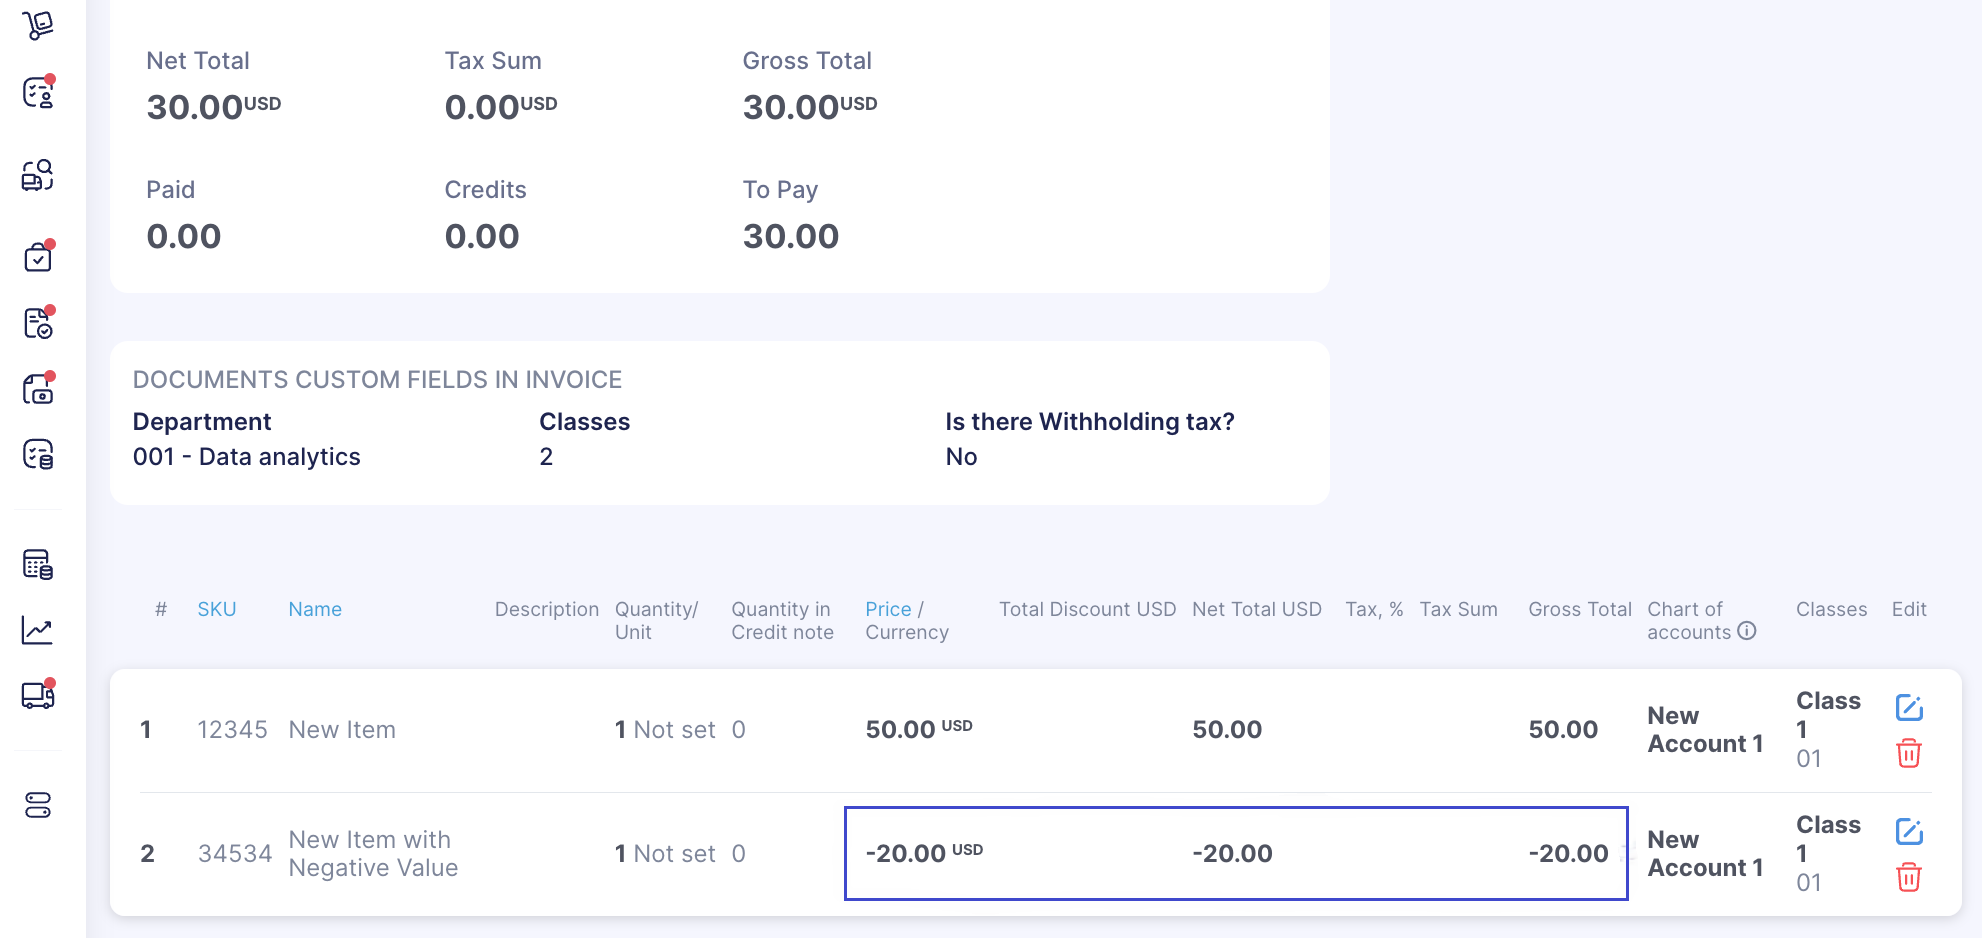Open the shopping bag checkmark sidebar icon
Image resolution: width=1982 pixels, height=938 pixels.
(38, 256)
